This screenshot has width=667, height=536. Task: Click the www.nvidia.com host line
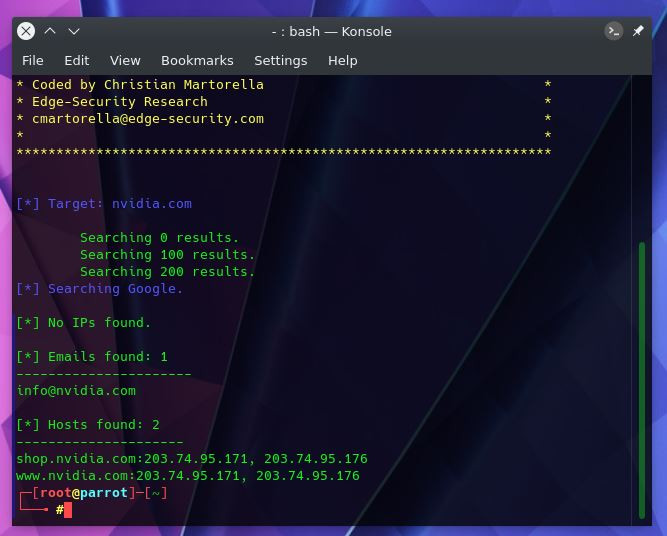click(188, 476)
